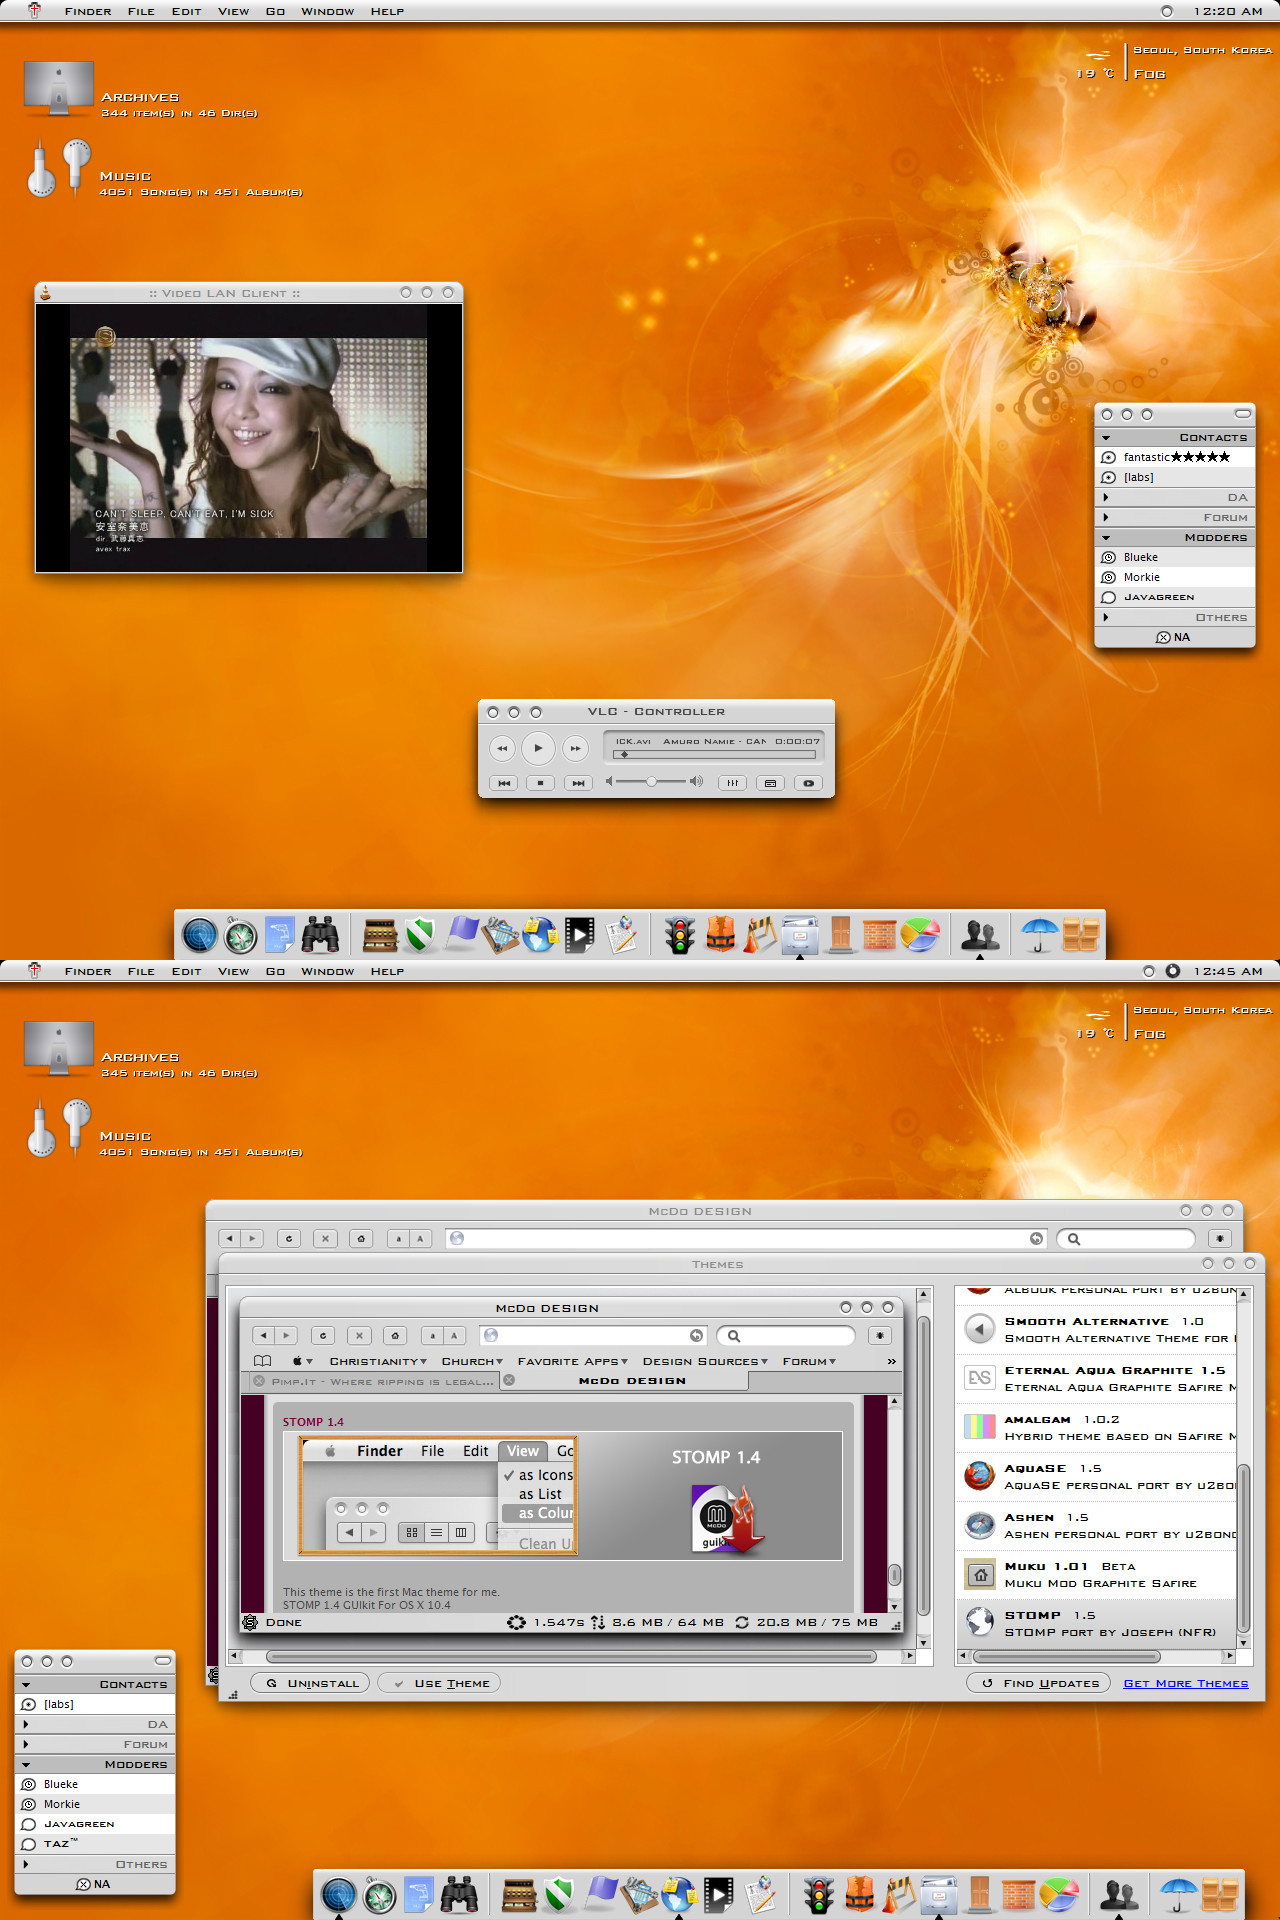The image size is (1280, 1920).
Task: Open the VLC equalizer panel button
Action: coord(733,783)
